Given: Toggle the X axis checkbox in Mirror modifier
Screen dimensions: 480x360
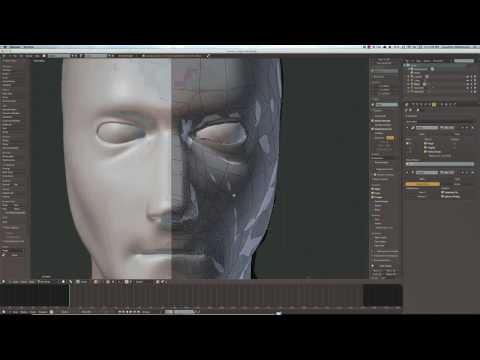Looking at the screenshot, I should 407,143.
